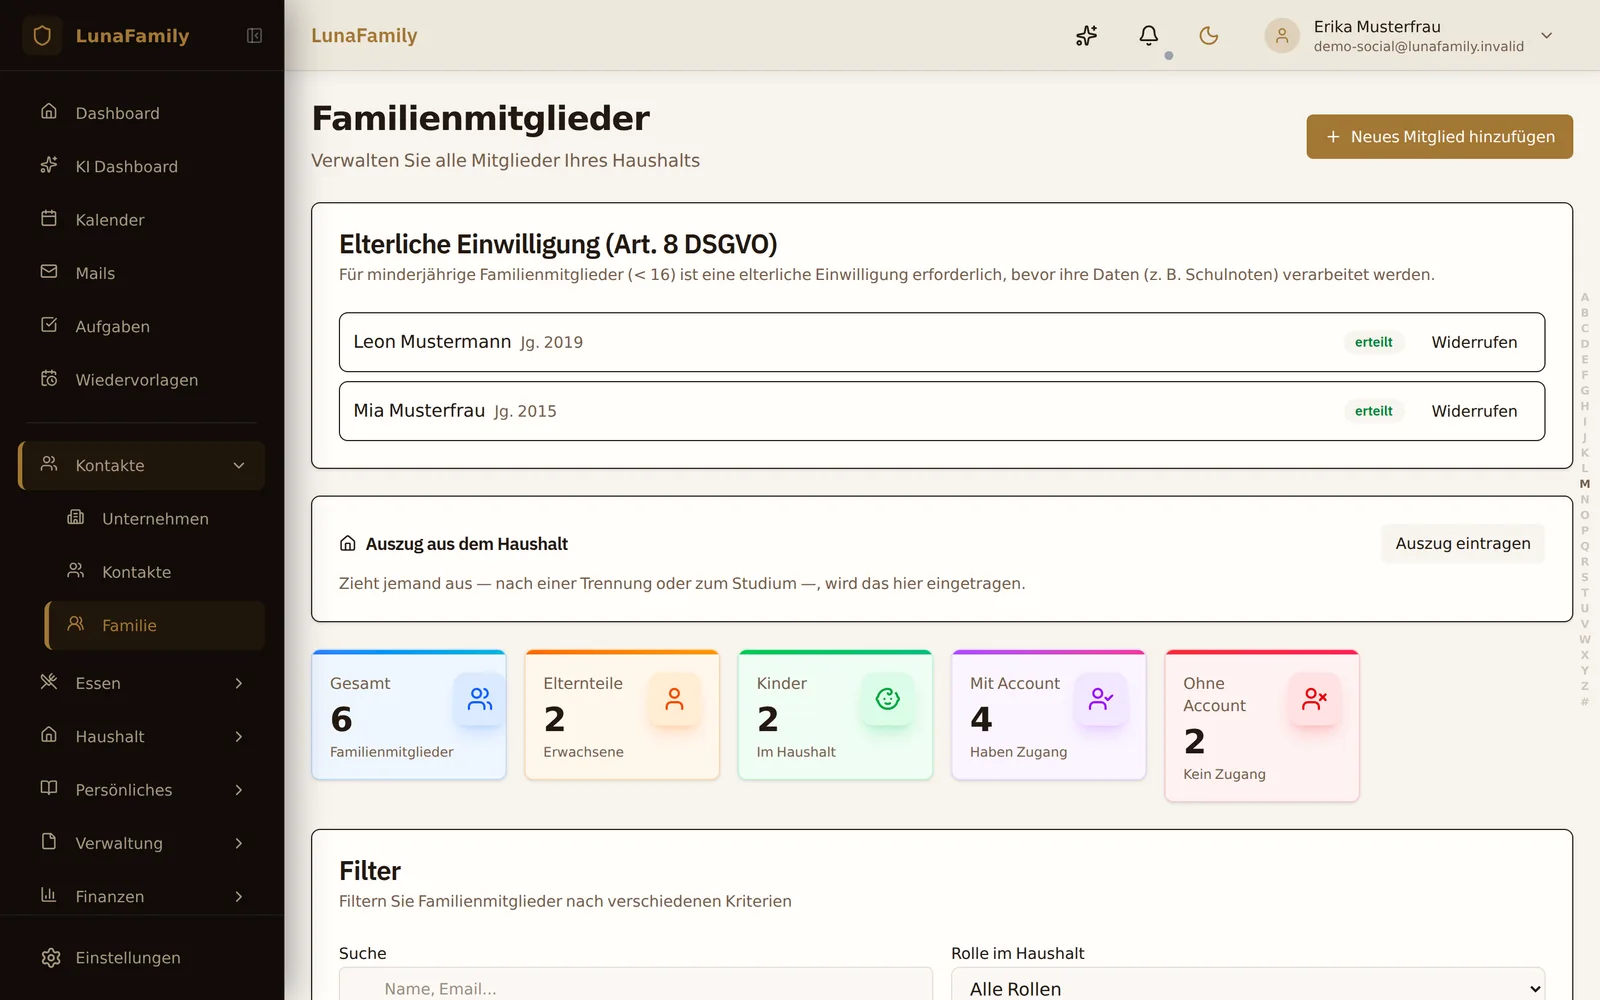The image size is (1600, 1000).
Task: Click the house icon beside Auszug aus dem Haushalt
Action: 348,544
